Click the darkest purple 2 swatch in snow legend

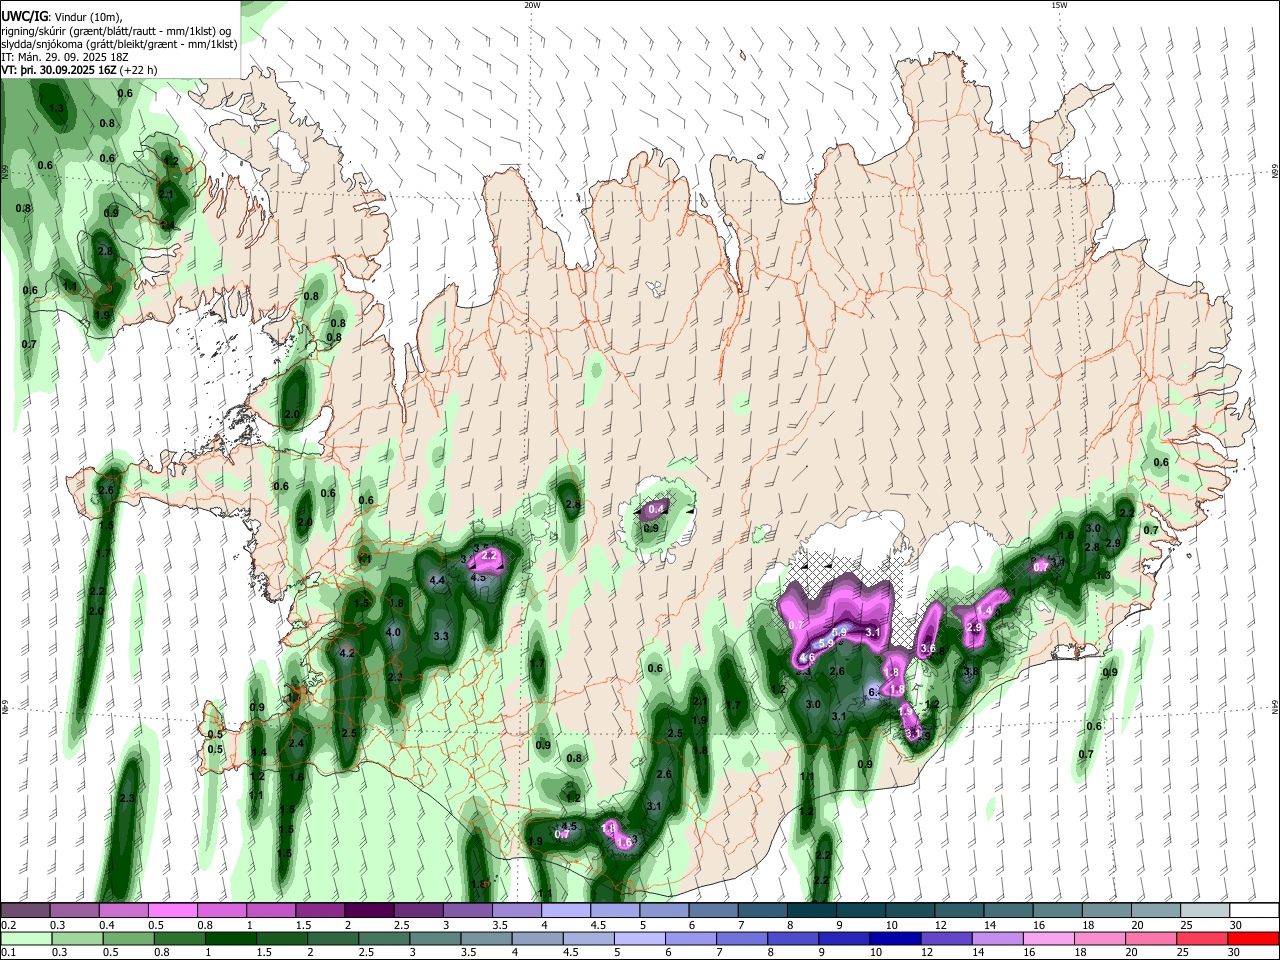tap(369, 911)
